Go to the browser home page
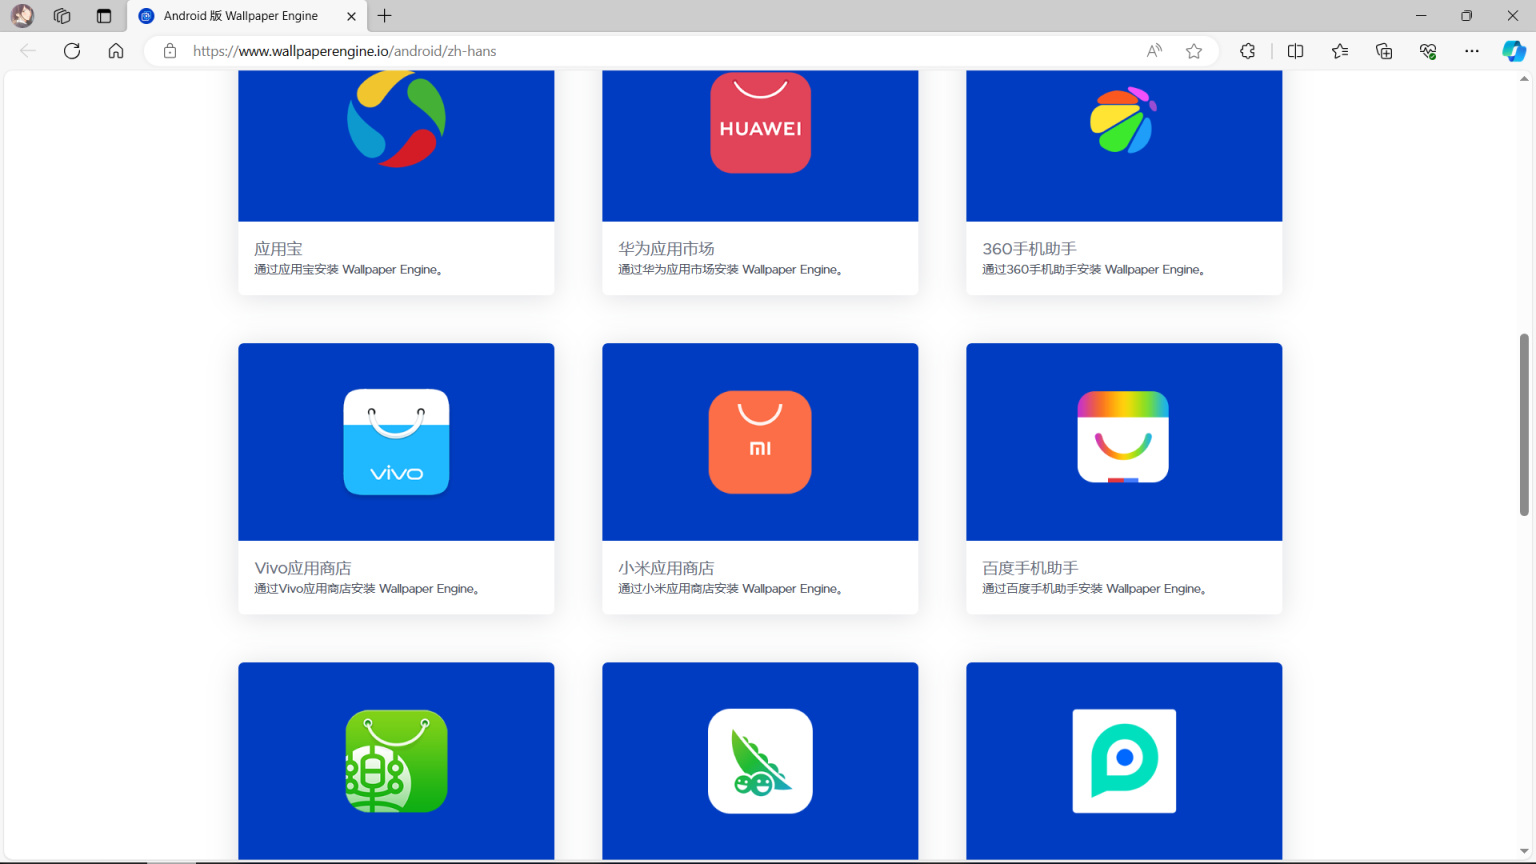This screenshot has width=1536, height=864. point(116,51)
